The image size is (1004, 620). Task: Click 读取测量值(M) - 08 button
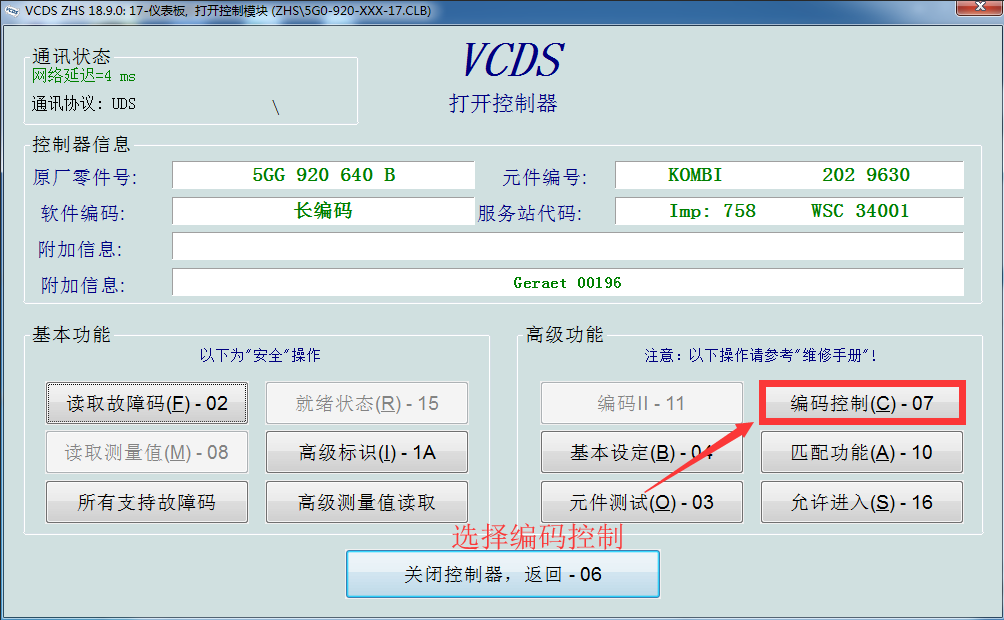(x=147, y=453)
